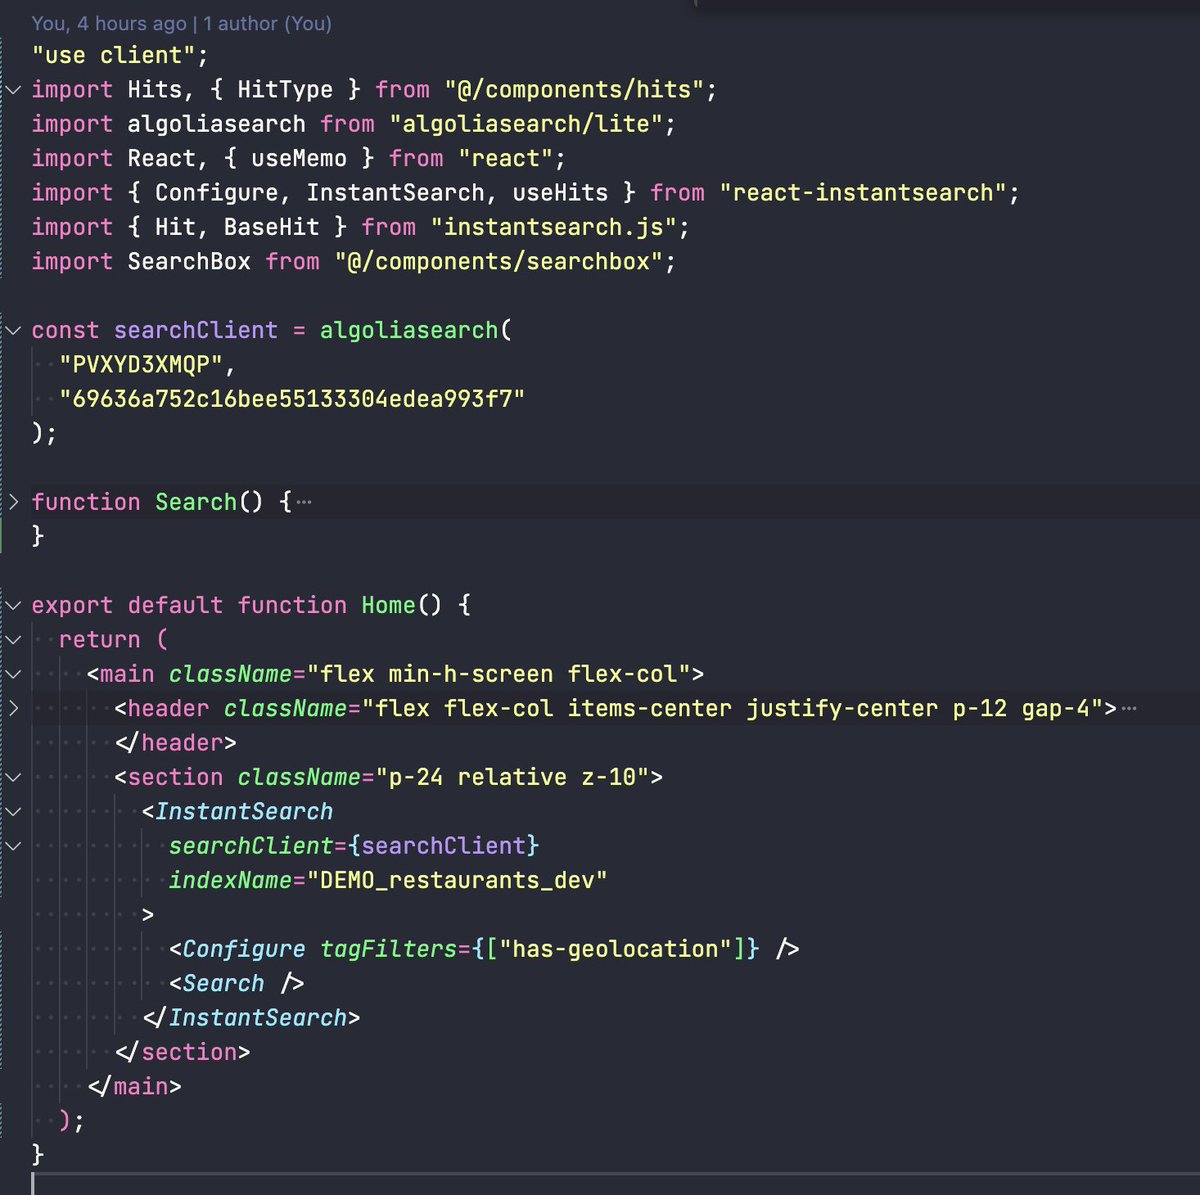
Task: Collapse the return ( statement fold
Action: [12, 639]
